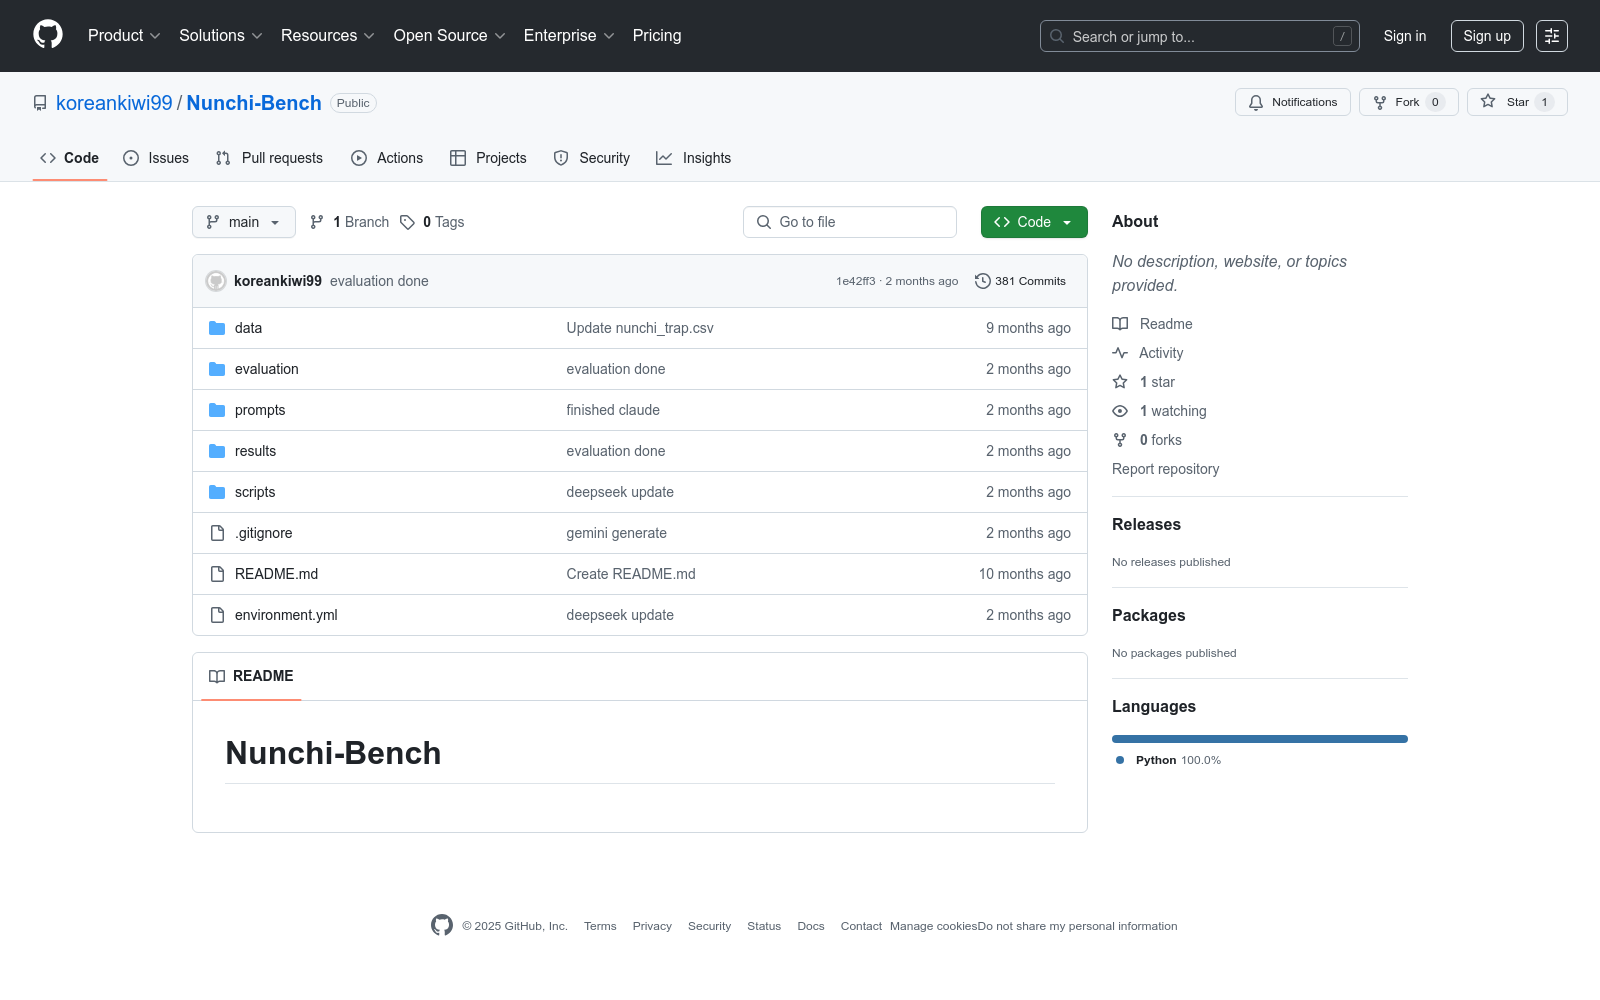Expand the Solutions dropdown
The width and height of the screenshot is (1600, 1000).
click(221, 36)
